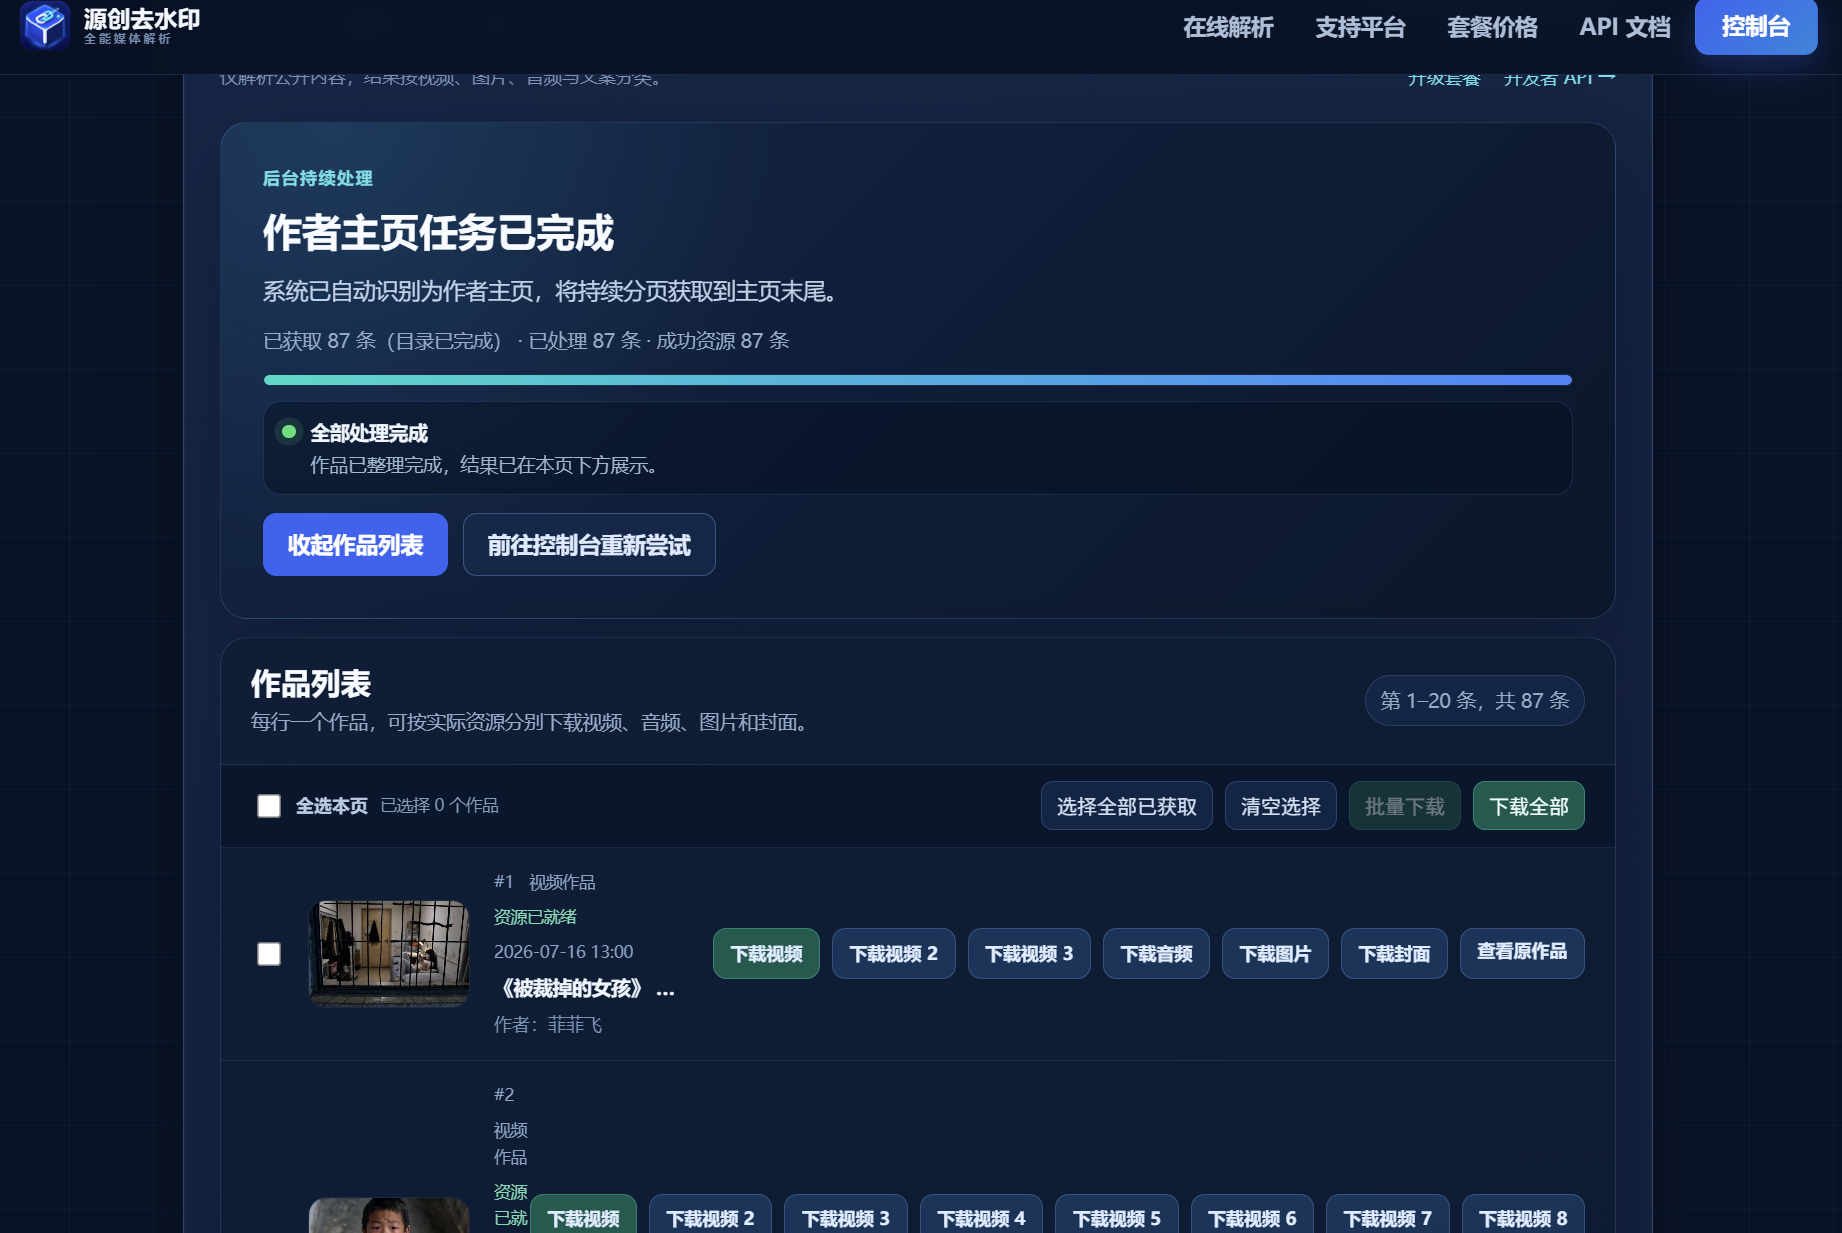Click 清空选择 button

tap(1281, 806)
